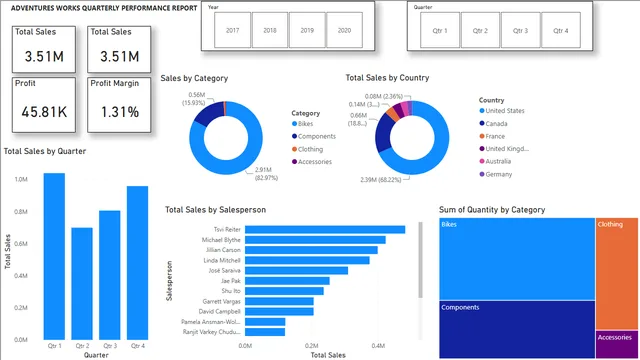Image resolution: width=640 pixels, height=360 pixels.
Task: Click the '0.08M (2.36%)' data label
Action: tap(383, 96)
